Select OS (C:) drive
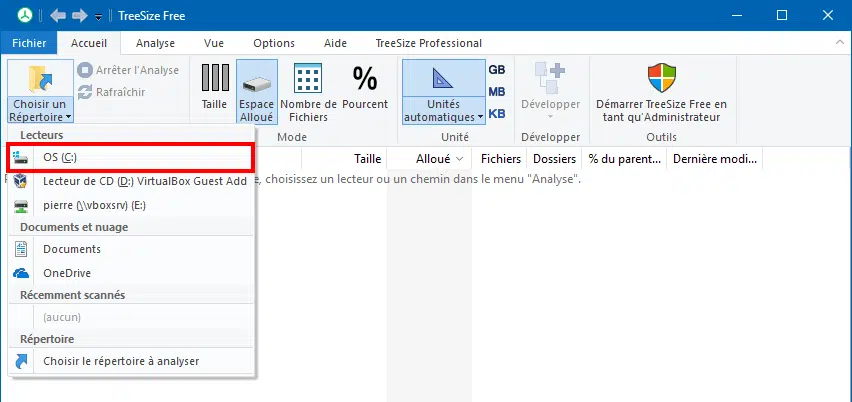The height and width of the screenshot is (402, 852). pos(131,157)
